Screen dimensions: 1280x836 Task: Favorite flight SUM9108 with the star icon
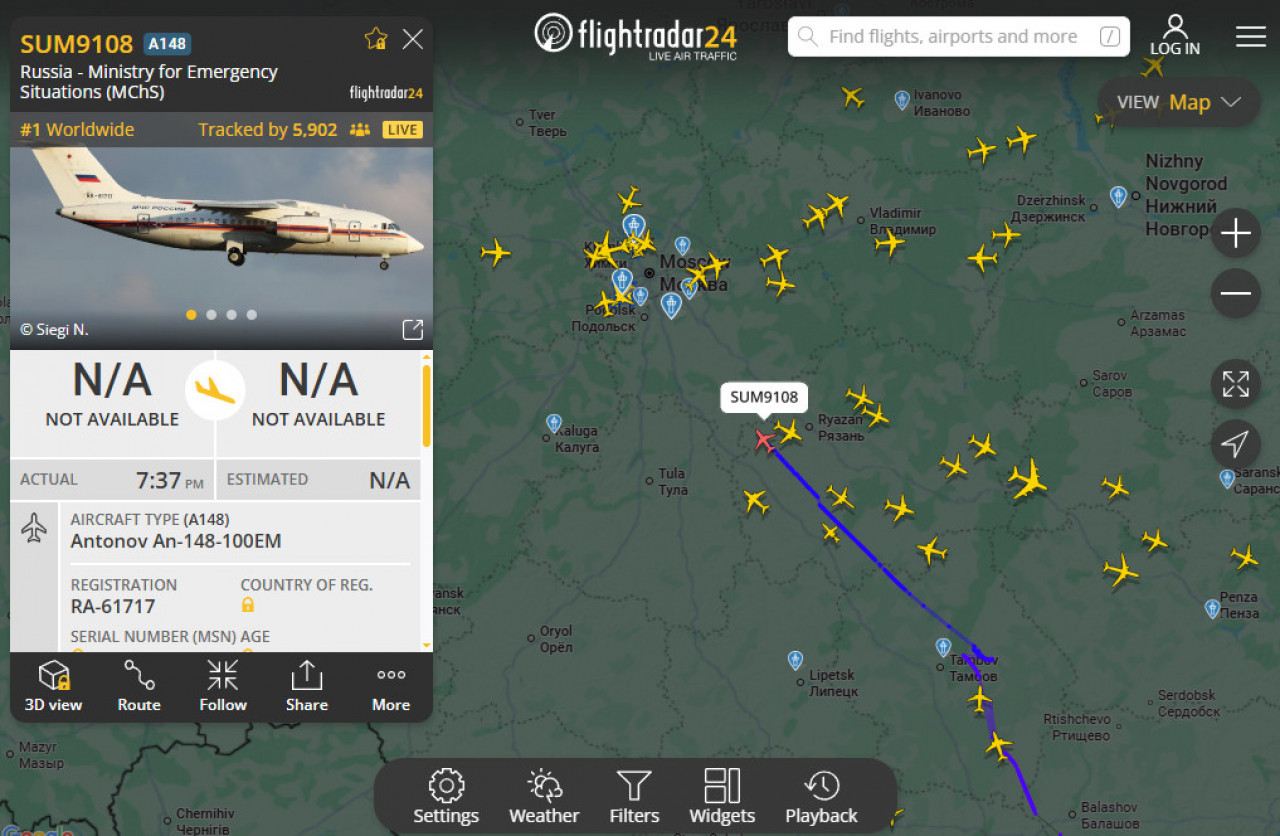click(x=376, y=39)
